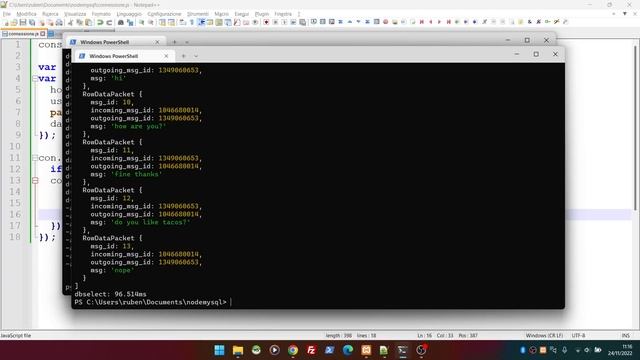The width and height of the screenshot is (640, 360).
Task: Start macro recording with red dot icon
Action: point(266,22)
